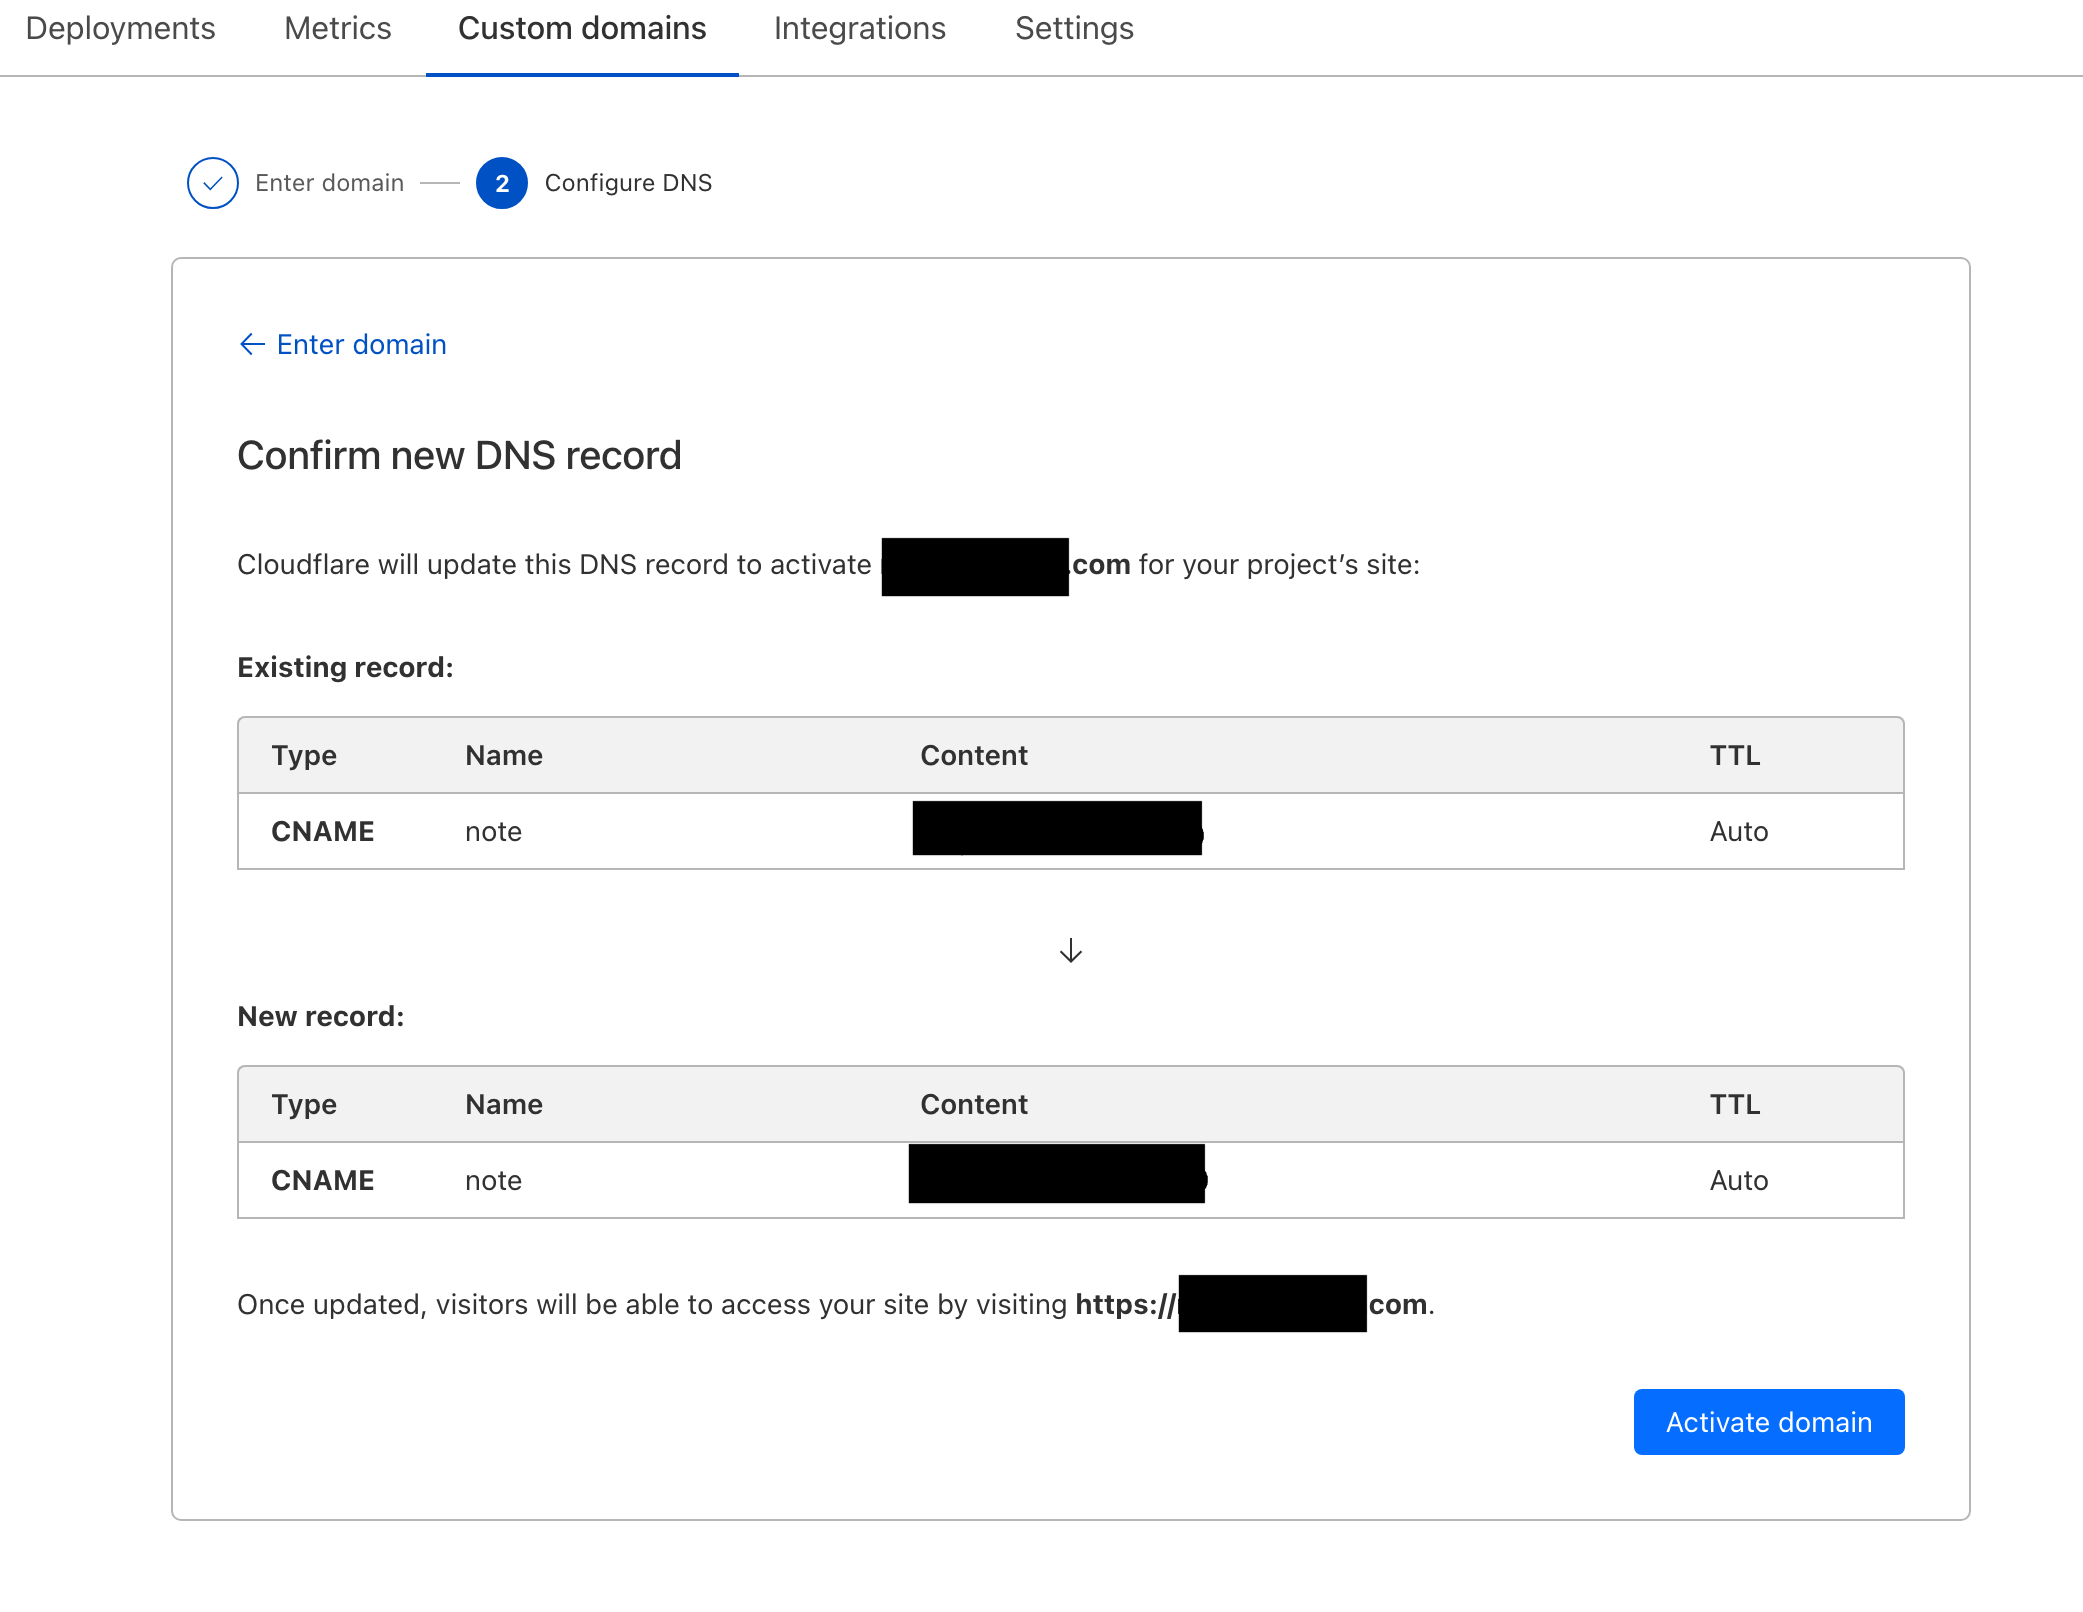Click the Enter domain back link

(x=361, y=344)
